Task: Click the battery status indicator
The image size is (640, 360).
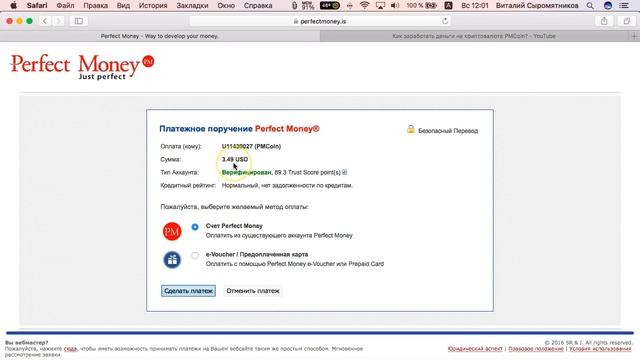Action: click(x=422, y=5)
